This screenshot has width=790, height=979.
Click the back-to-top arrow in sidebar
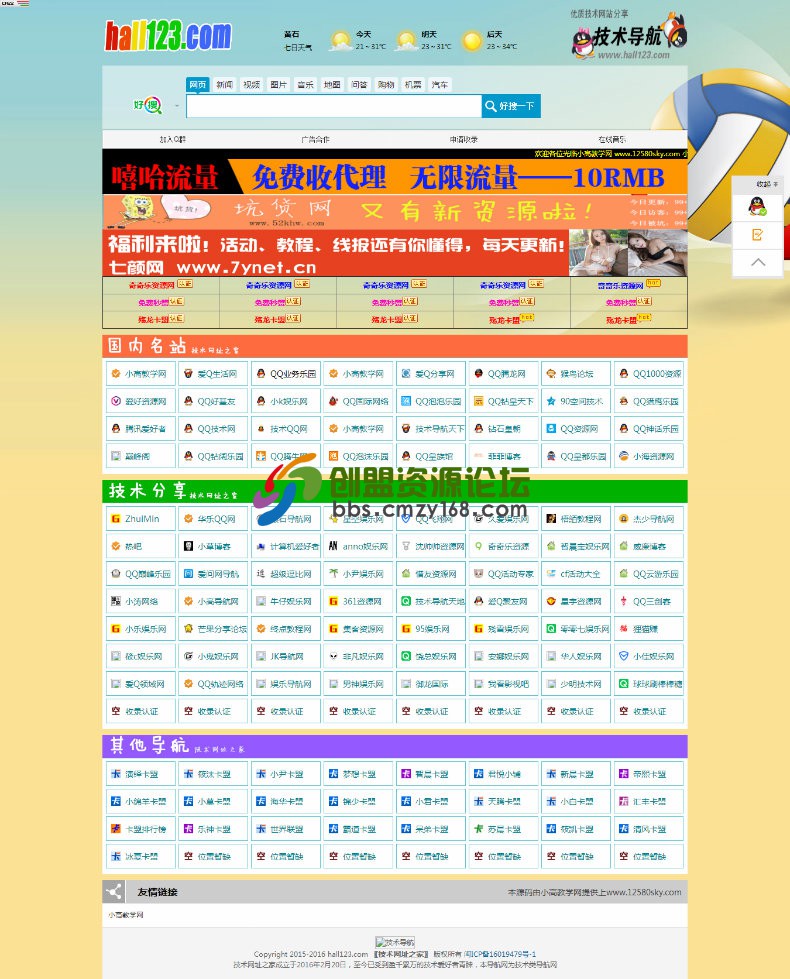pyautogui.click(x=758, y=262)
